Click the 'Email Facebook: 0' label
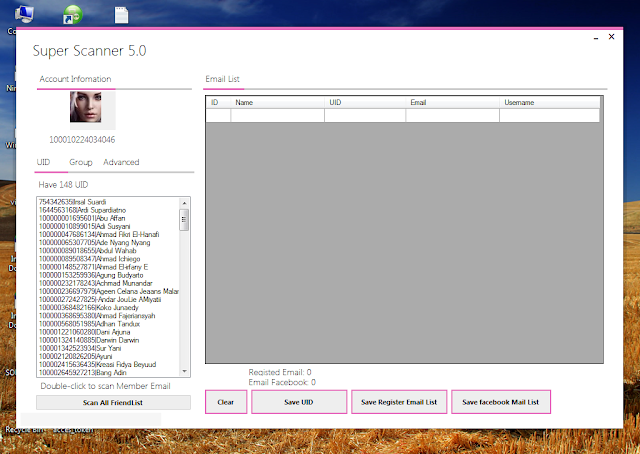640x454 pixels. pyautogui.click(x=282, y=382)
